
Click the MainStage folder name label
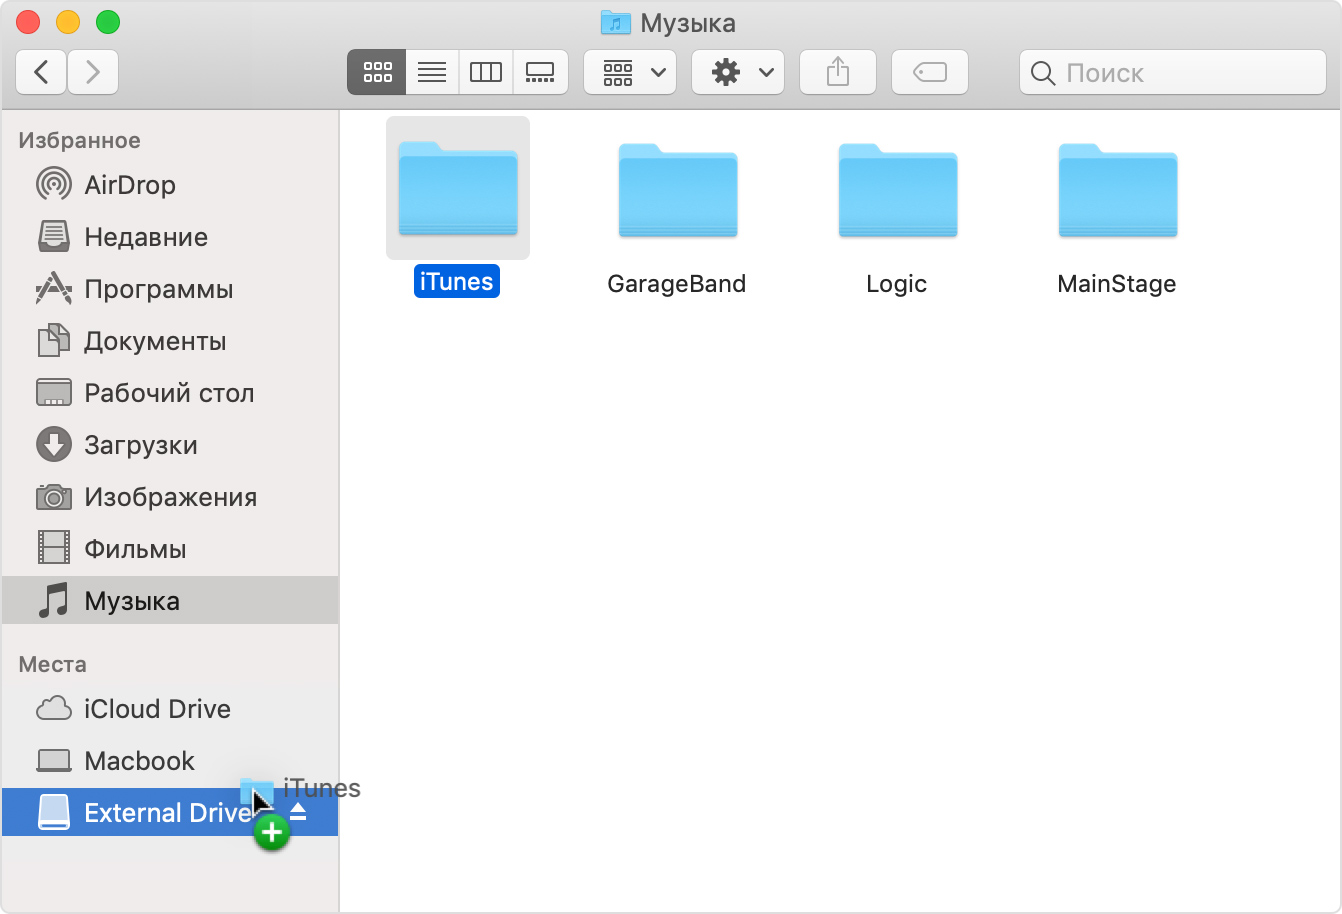click(x=1117, y=284)
